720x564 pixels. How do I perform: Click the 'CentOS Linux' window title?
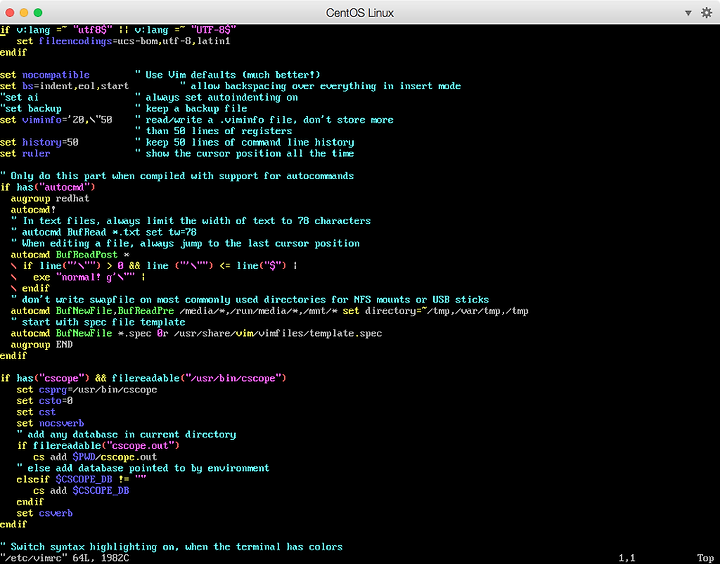(360, 13)
